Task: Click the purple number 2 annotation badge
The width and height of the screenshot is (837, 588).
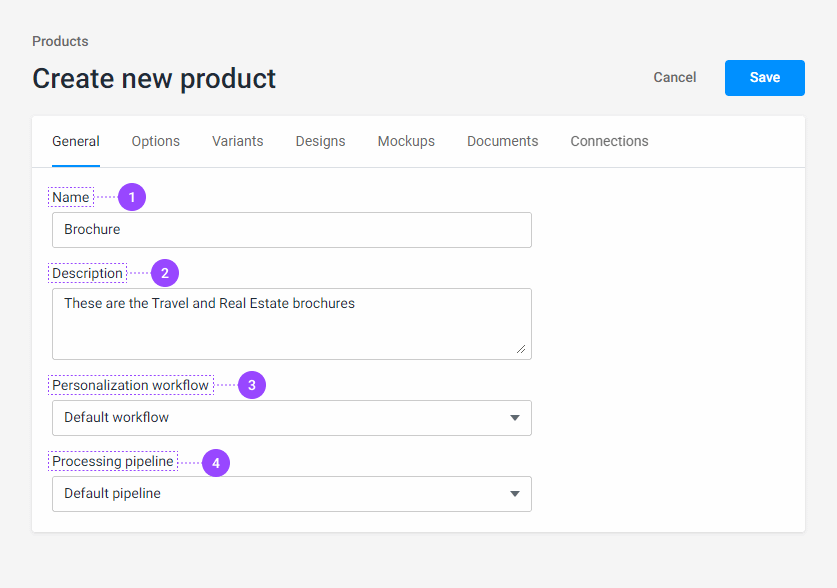Action: coord(164,273)
